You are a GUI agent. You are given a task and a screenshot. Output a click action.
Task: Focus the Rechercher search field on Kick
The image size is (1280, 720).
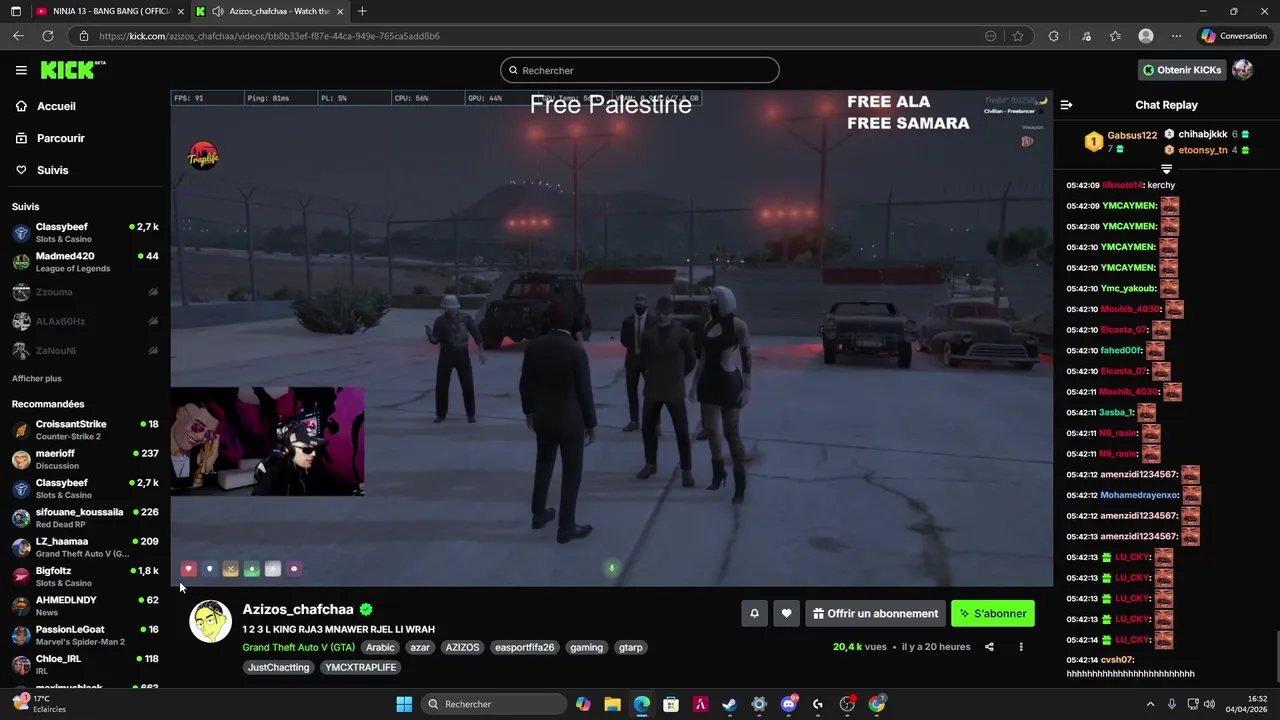tap(640, 70)
